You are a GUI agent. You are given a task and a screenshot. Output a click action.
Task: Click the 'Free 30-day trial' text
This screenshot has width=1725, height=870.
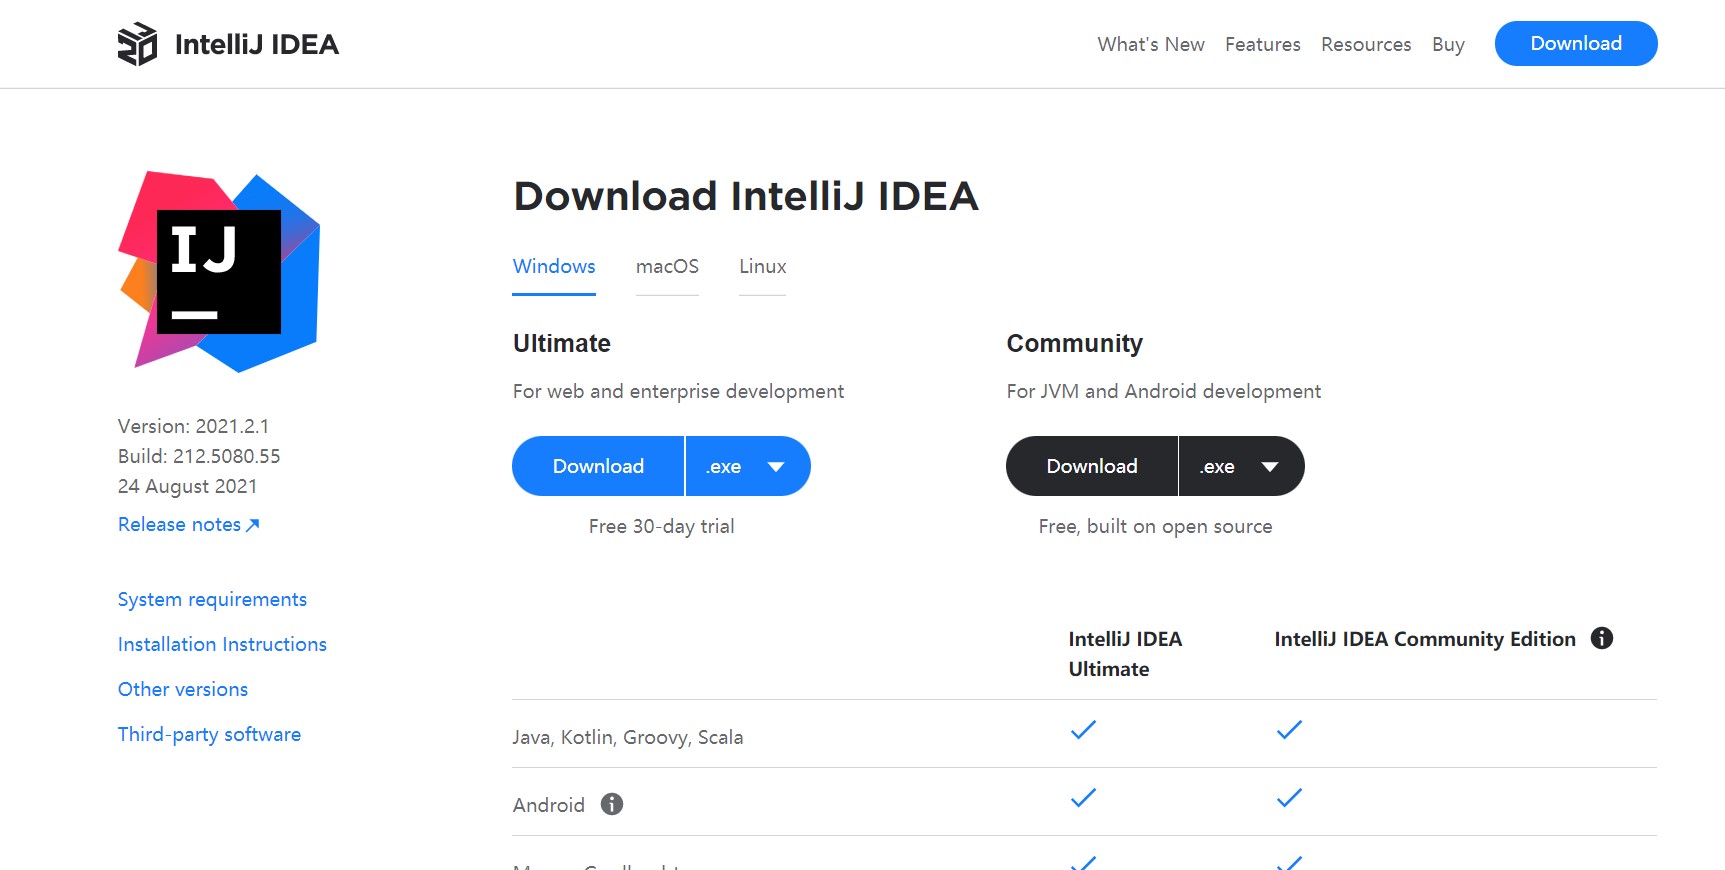coord(661,526)
